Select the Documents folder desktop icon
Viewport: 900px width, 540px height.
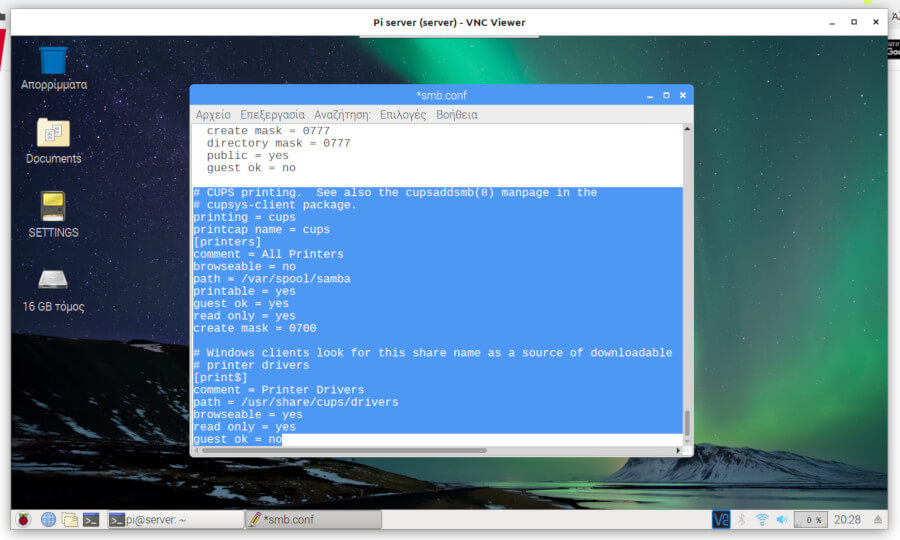click(53, 141)
